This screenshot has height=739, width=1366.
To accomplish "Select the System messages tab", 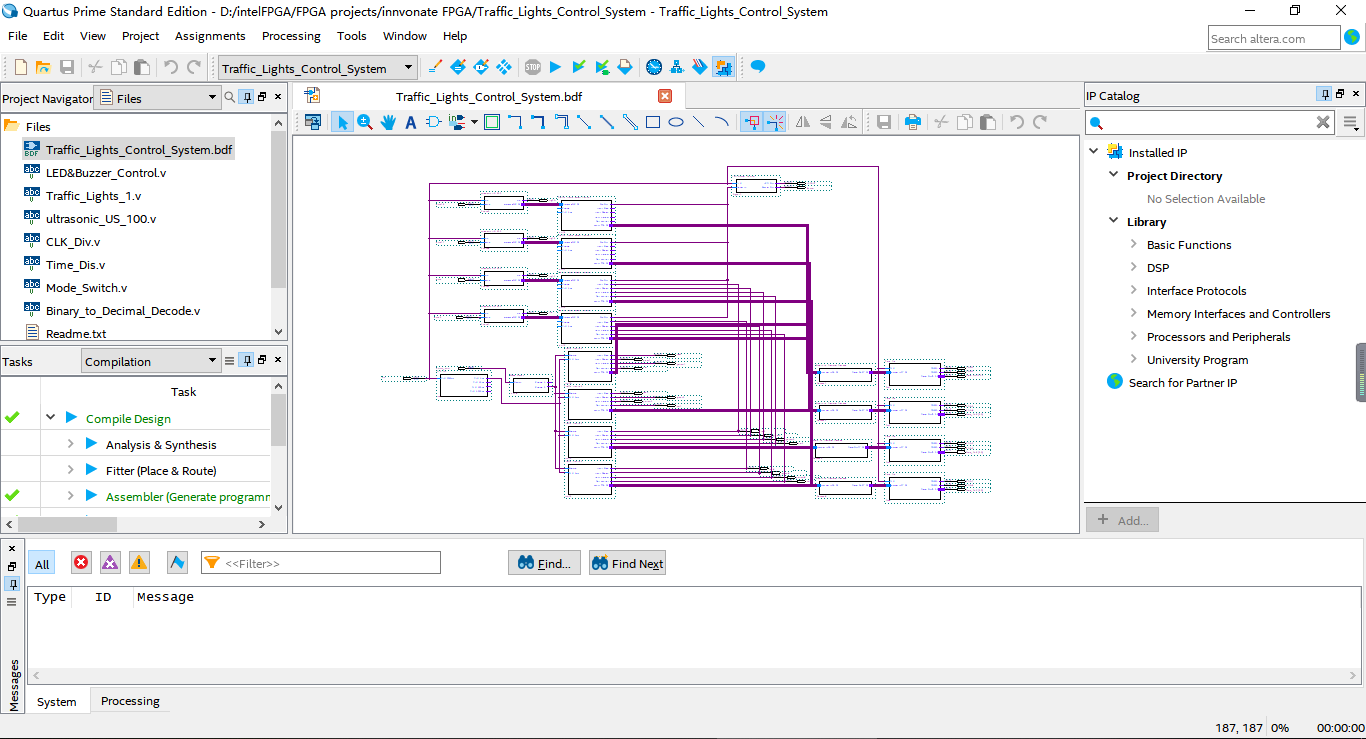I will tap(57, 701).
